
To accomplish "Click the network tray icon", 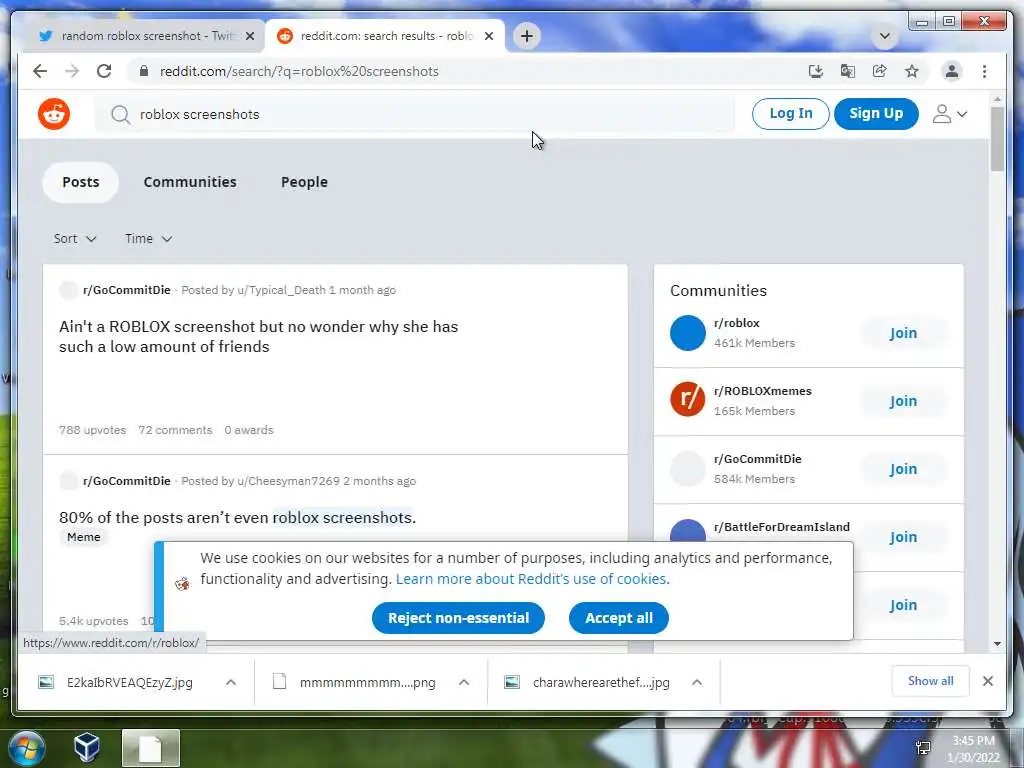I will 923,748.
